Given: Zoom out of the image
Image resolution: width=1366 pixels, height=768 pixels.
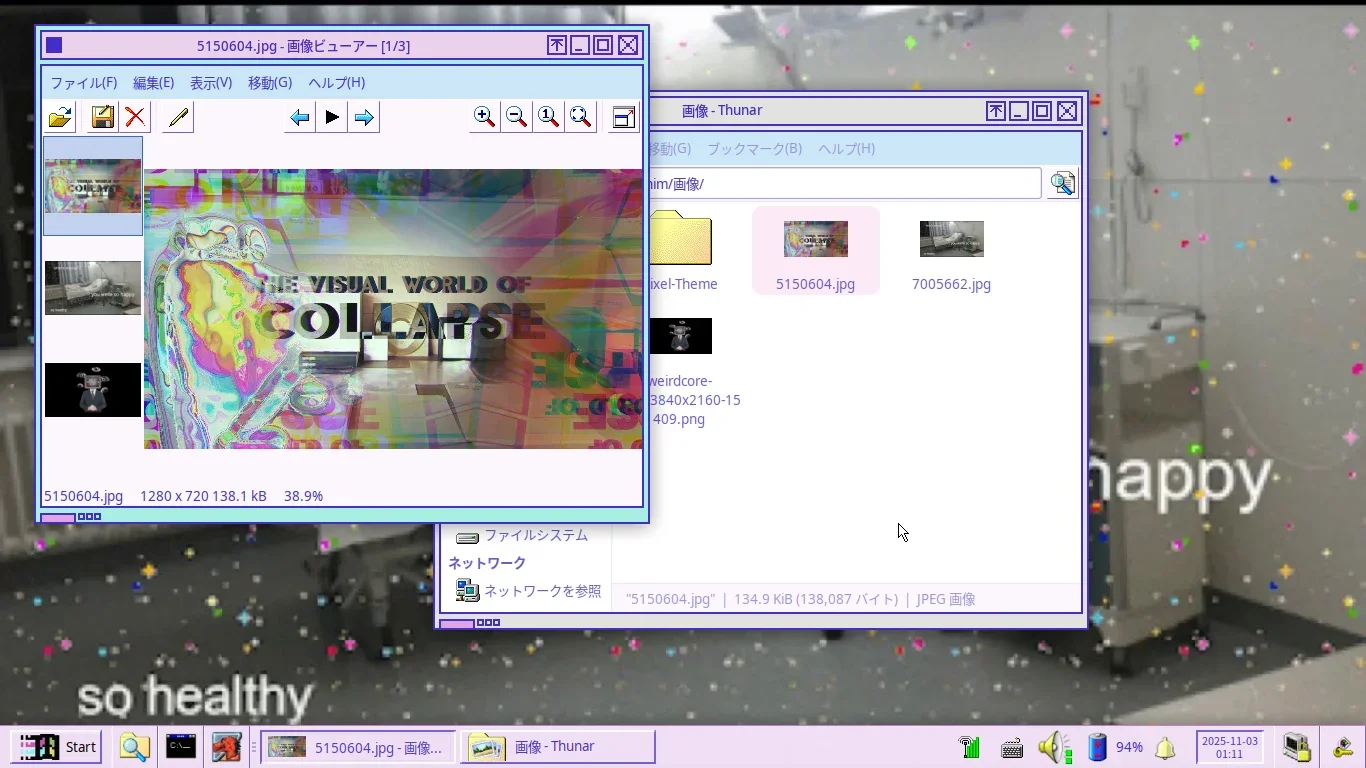Looking at the screenshot, I should (516, 118).
